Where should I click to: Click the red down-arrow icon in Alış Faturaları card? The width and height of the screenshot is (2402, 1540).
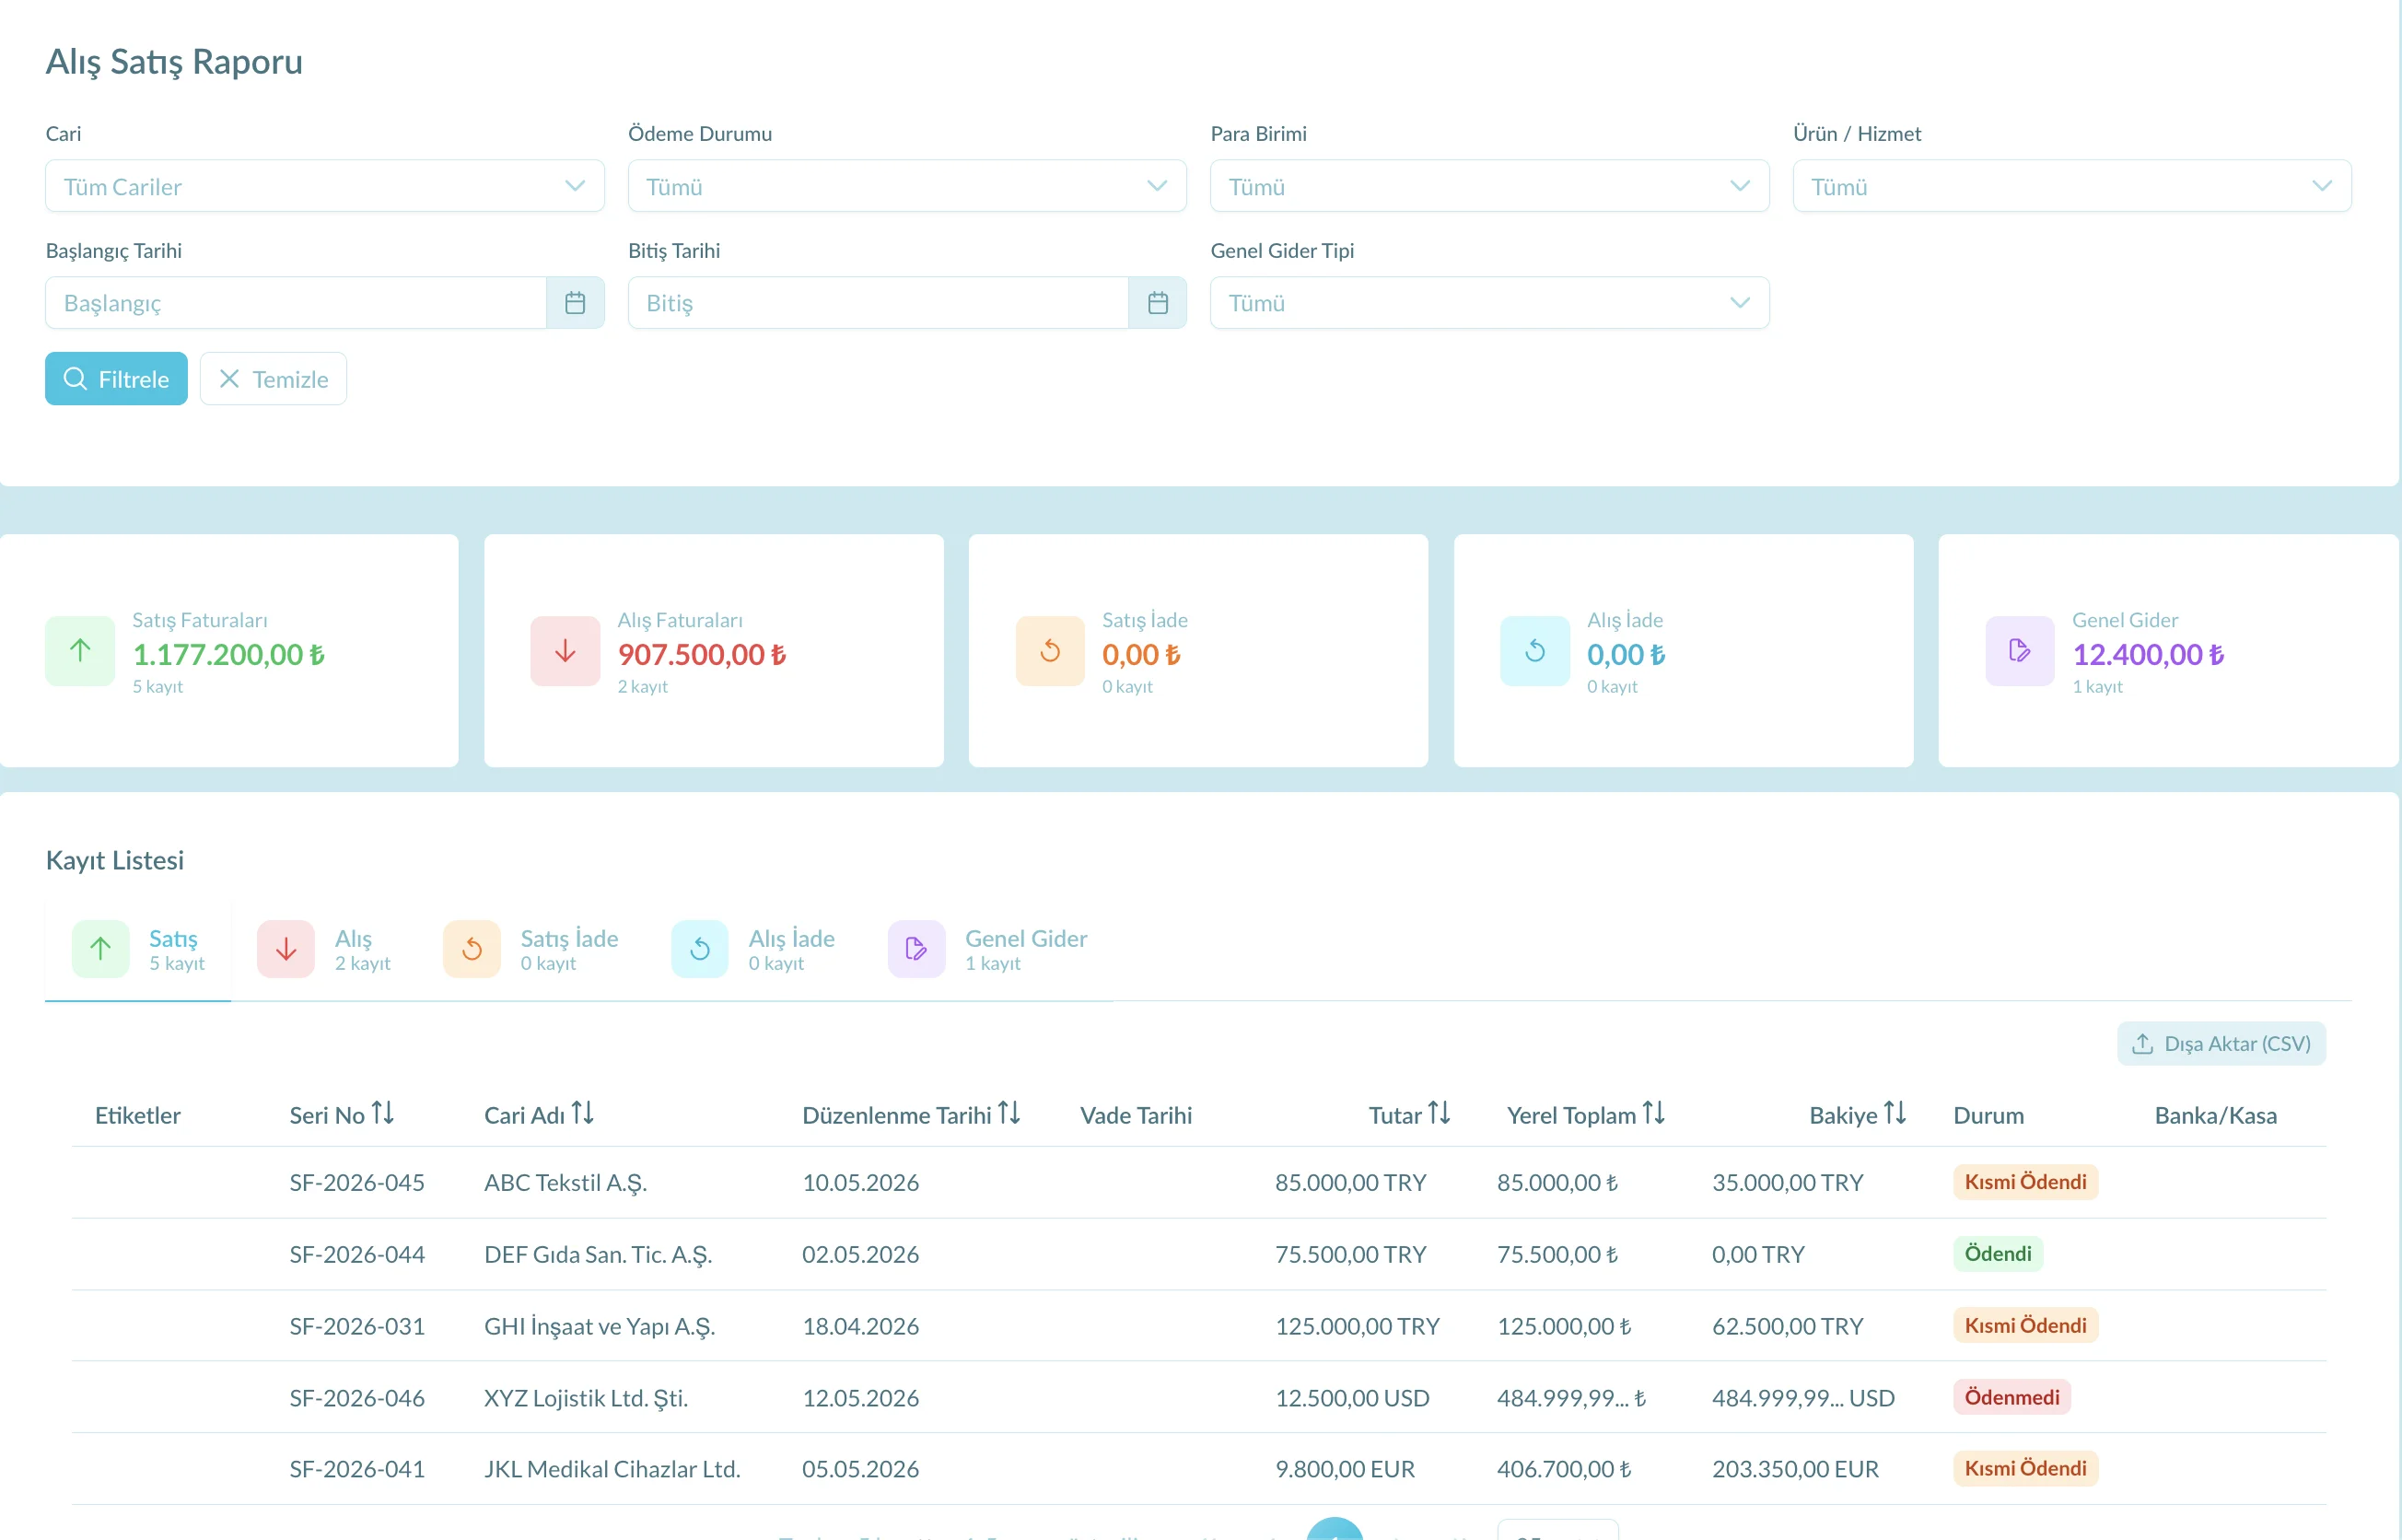pyautogui.click(x=565, y=651)
